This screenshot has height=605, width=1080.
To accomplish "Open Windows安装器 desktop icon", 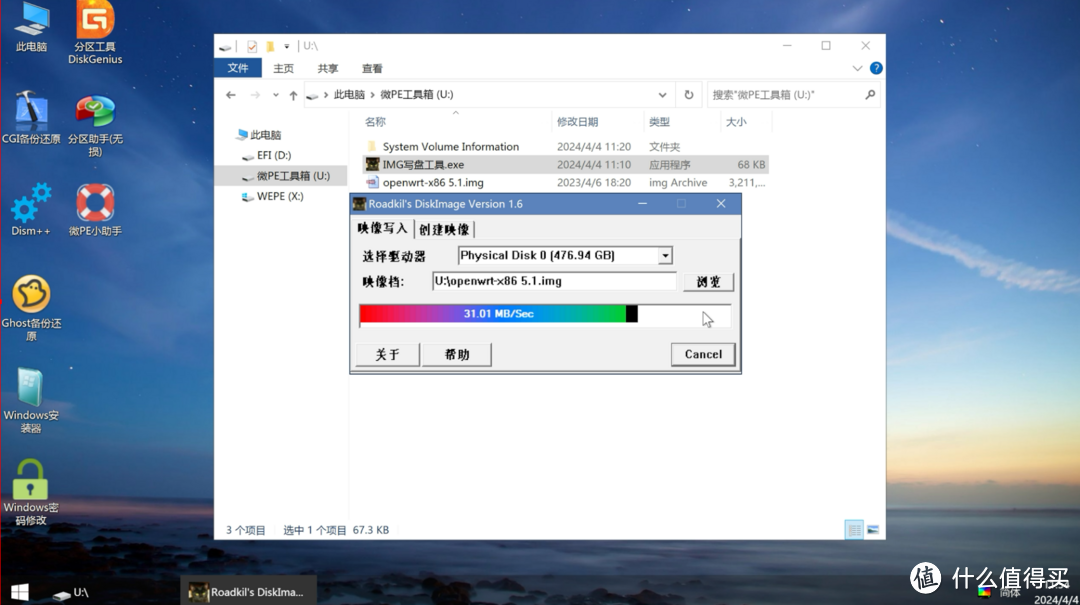I will tap(31, 400).
